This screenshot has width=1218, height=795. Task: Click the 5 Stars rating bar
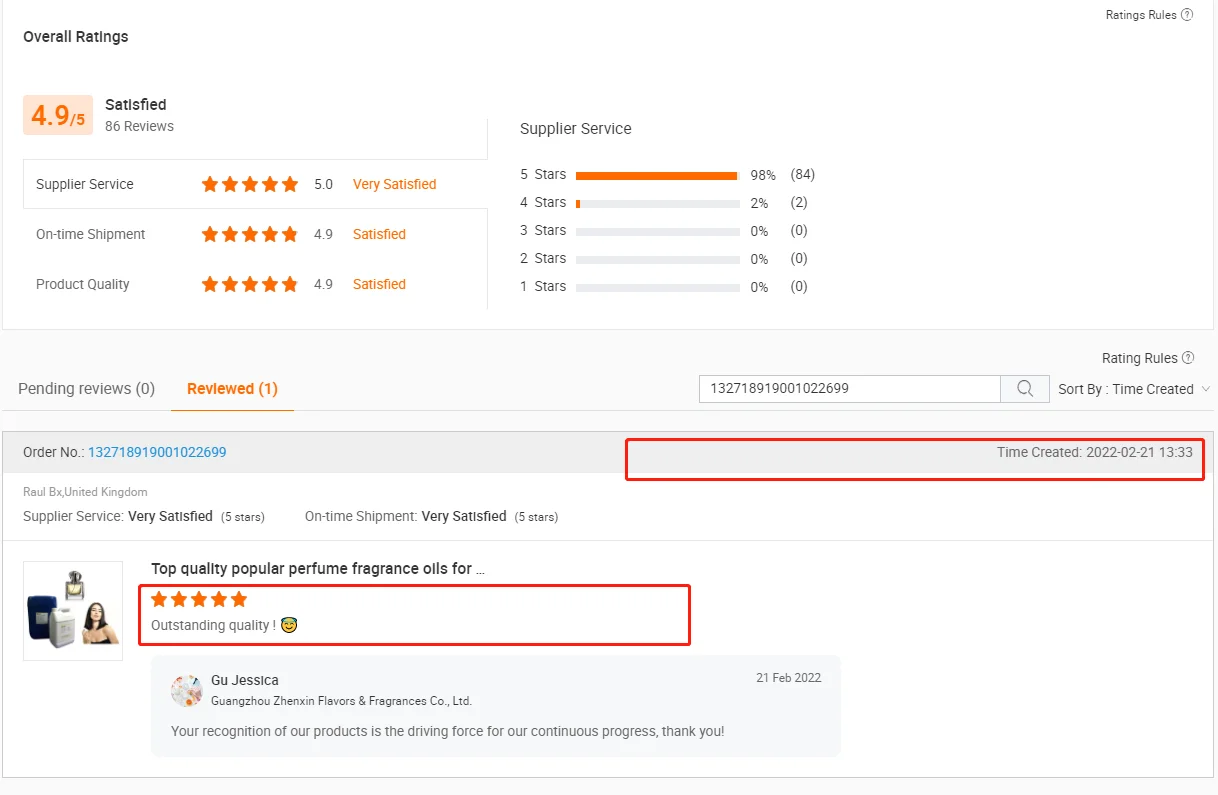(x=657, y=175)
